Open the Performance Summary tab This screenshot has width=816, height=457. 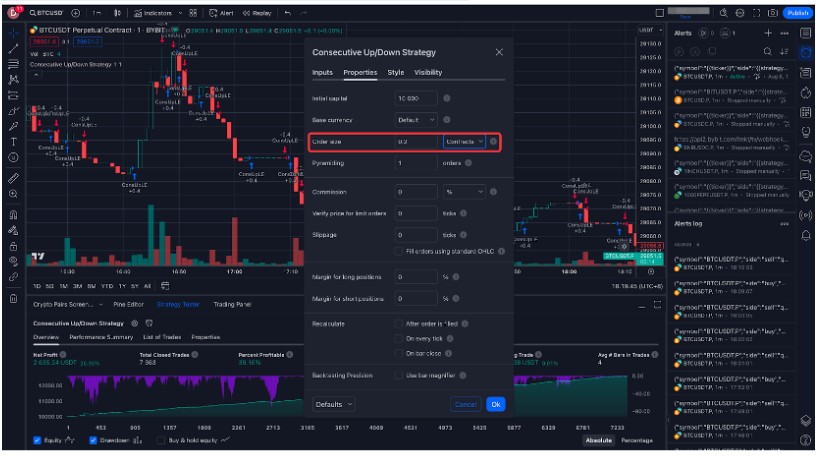pos(101,337)
